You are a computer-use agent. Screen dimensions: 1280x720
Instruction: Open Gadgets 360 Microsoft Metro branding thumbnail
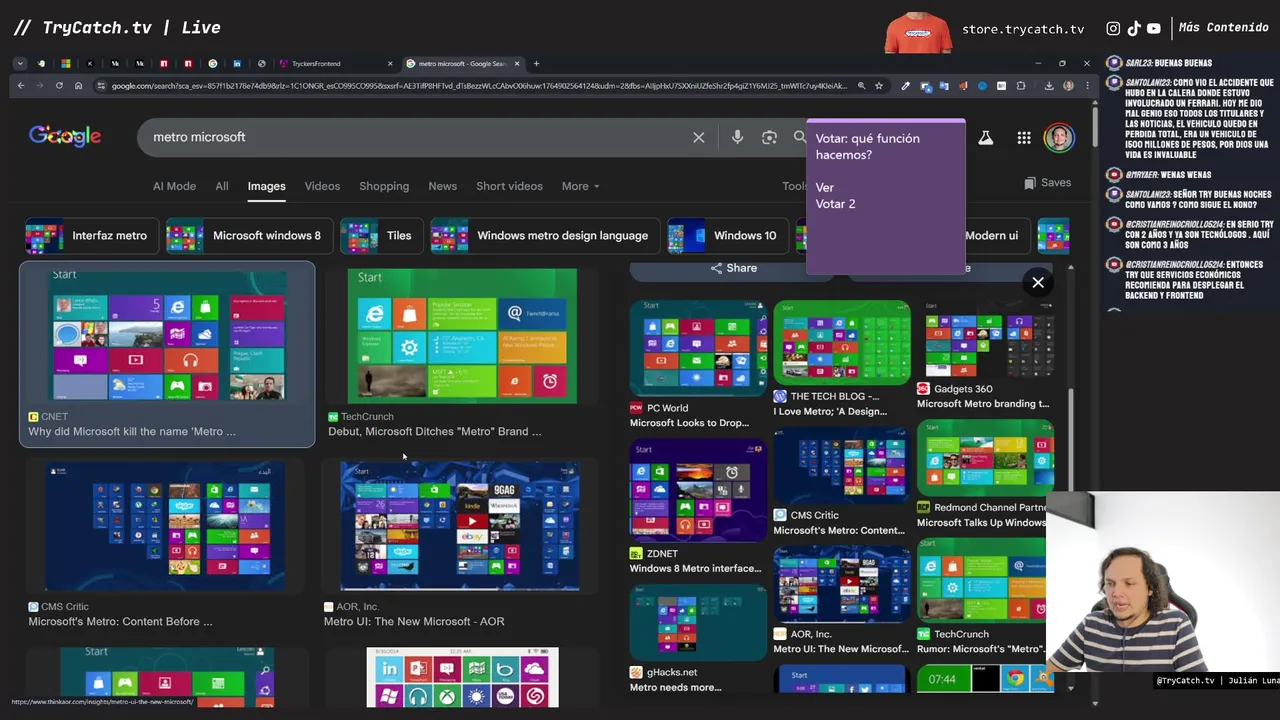click(x=986, y=339)
